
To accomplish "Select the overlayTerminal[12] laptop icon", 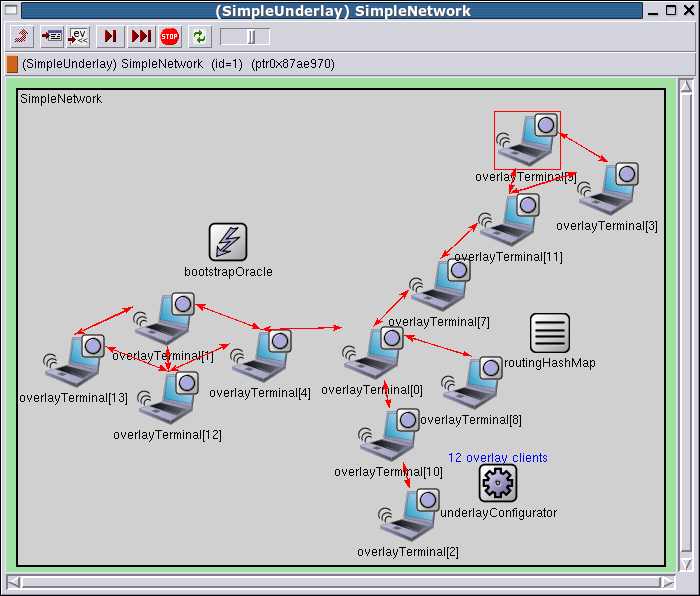I will 168,398.
